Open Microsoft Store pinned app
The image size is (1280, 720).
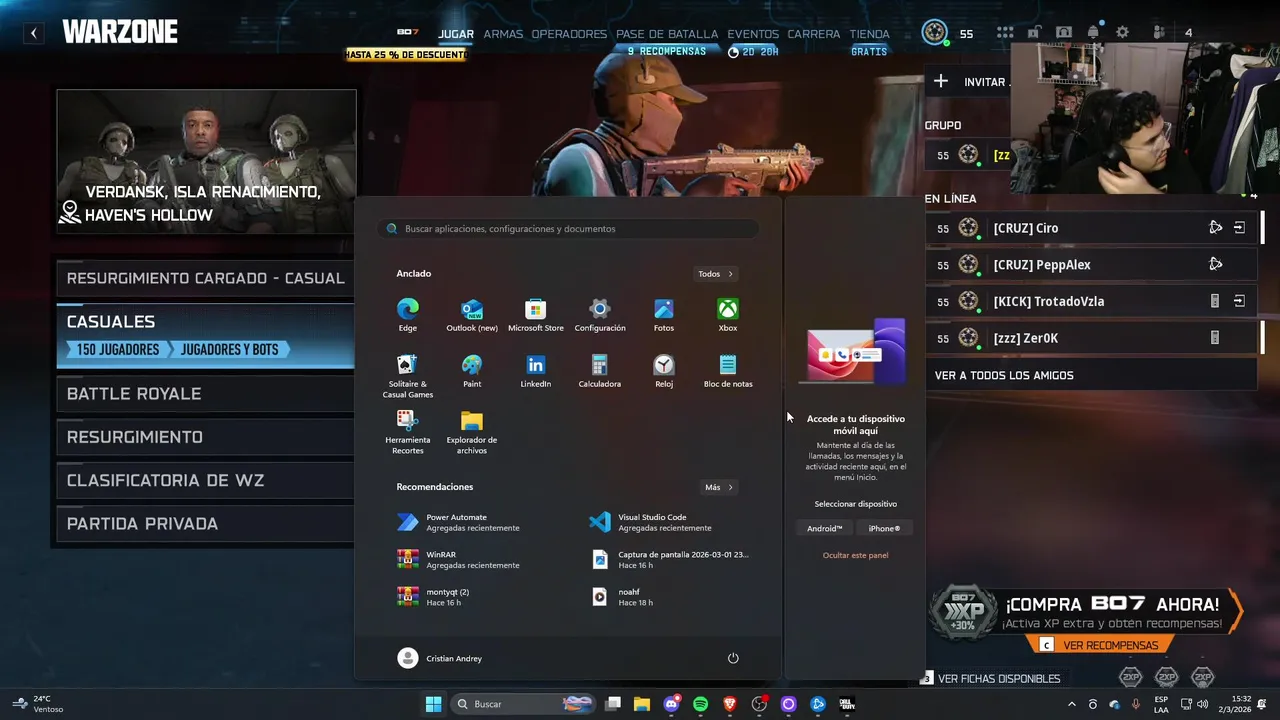click(536, 315)
